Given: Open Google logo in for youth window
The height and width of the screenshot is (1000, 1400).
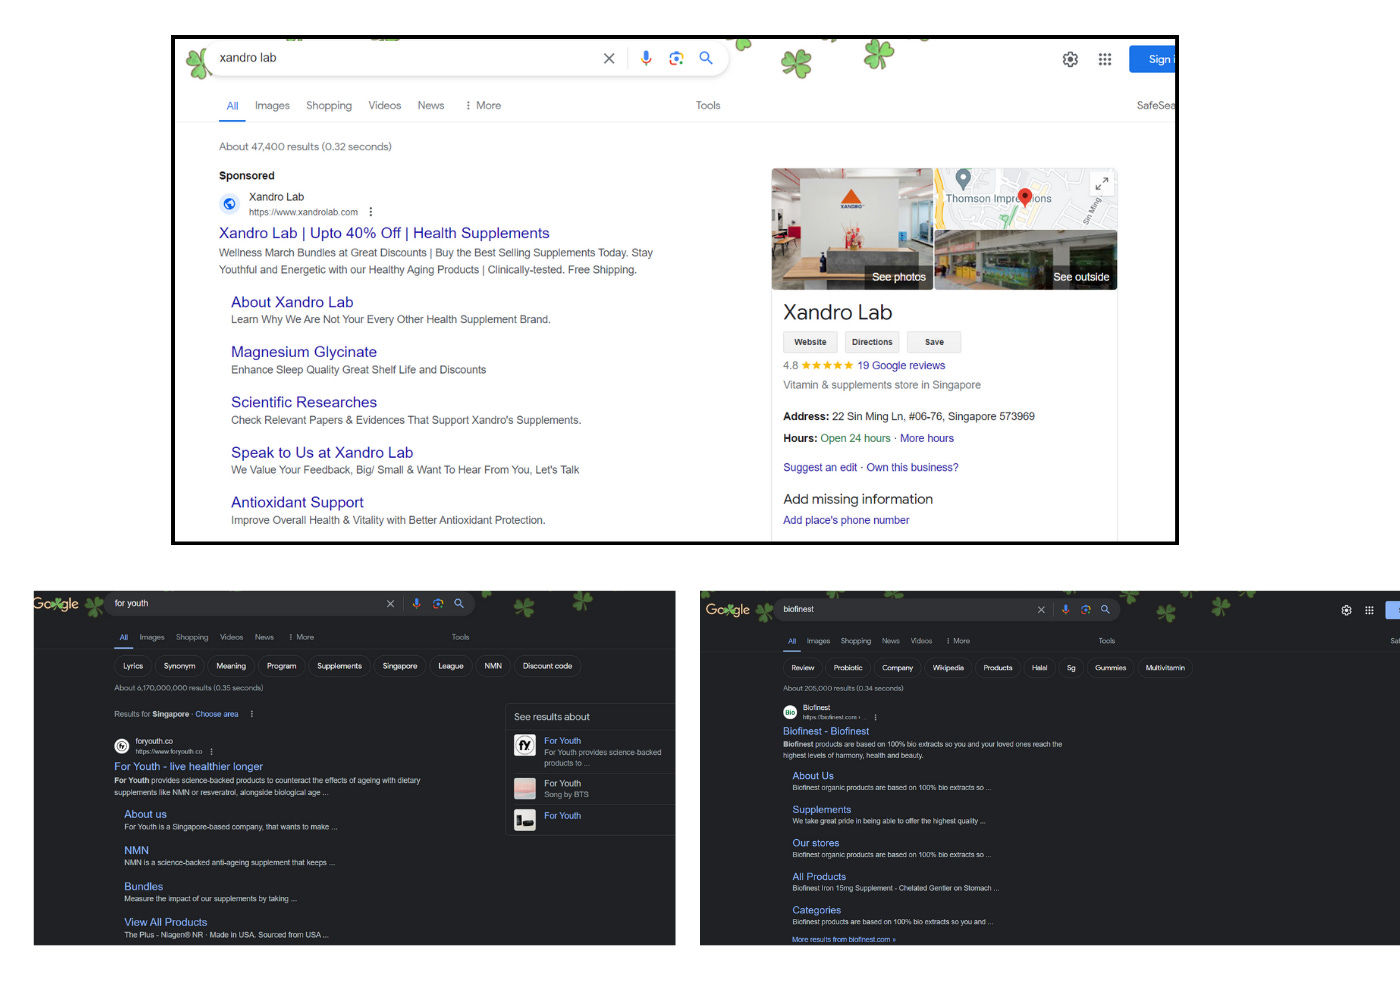Looking at the screenshot, I should click(56, 604).
